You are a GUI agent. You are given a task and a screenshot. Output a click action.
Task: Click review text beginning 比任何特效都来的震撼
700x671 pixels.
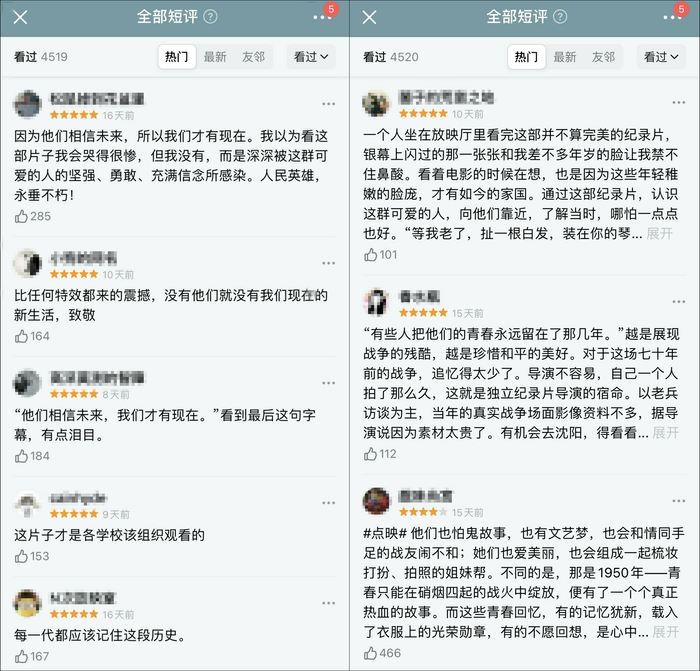(171, 305)
